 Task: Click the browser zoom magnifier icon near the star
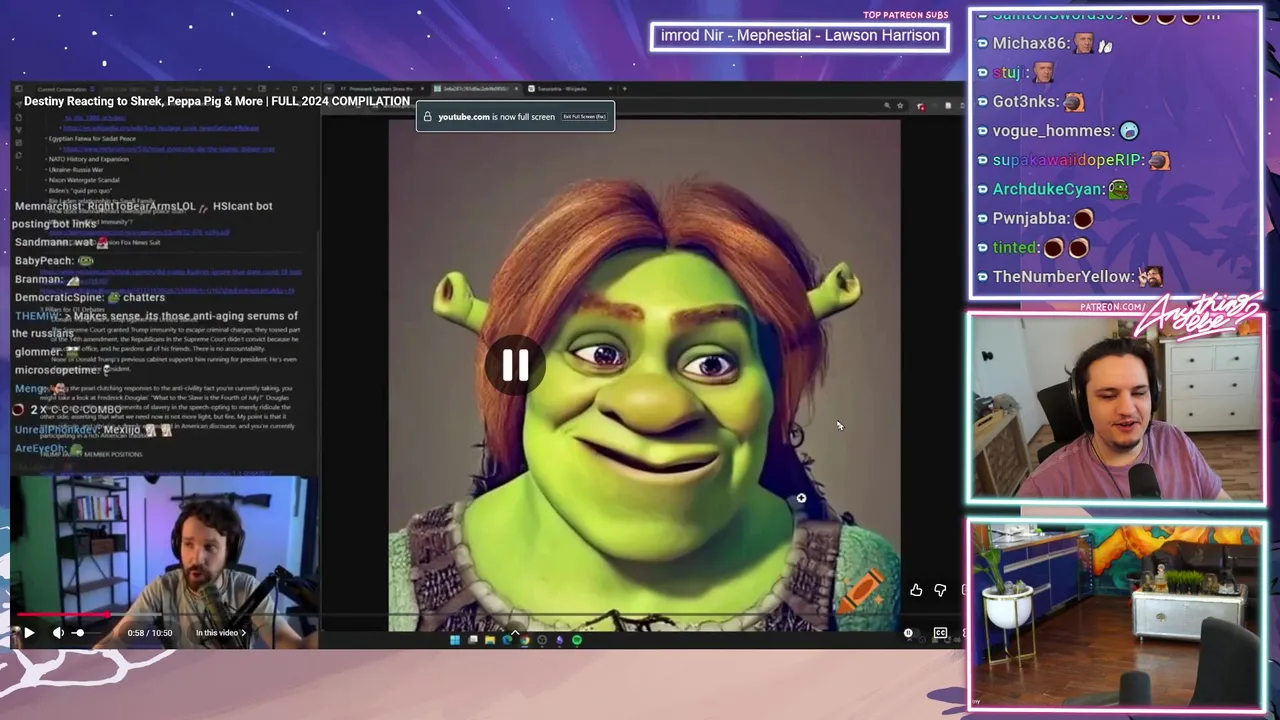pyautogui.click(x=887, y=105)
